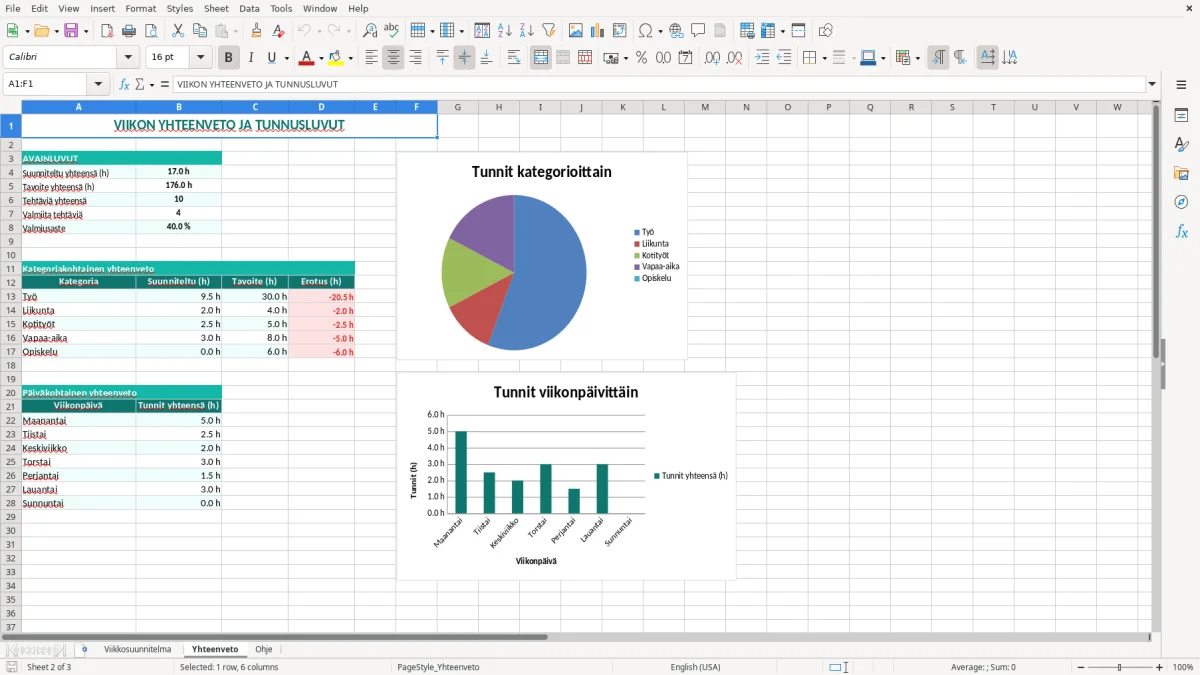Image resolution: width=1200 pixels, height=675 pixels.
Task: Open the Undo history dropdown arrow
Action: (x=318, y=31)
